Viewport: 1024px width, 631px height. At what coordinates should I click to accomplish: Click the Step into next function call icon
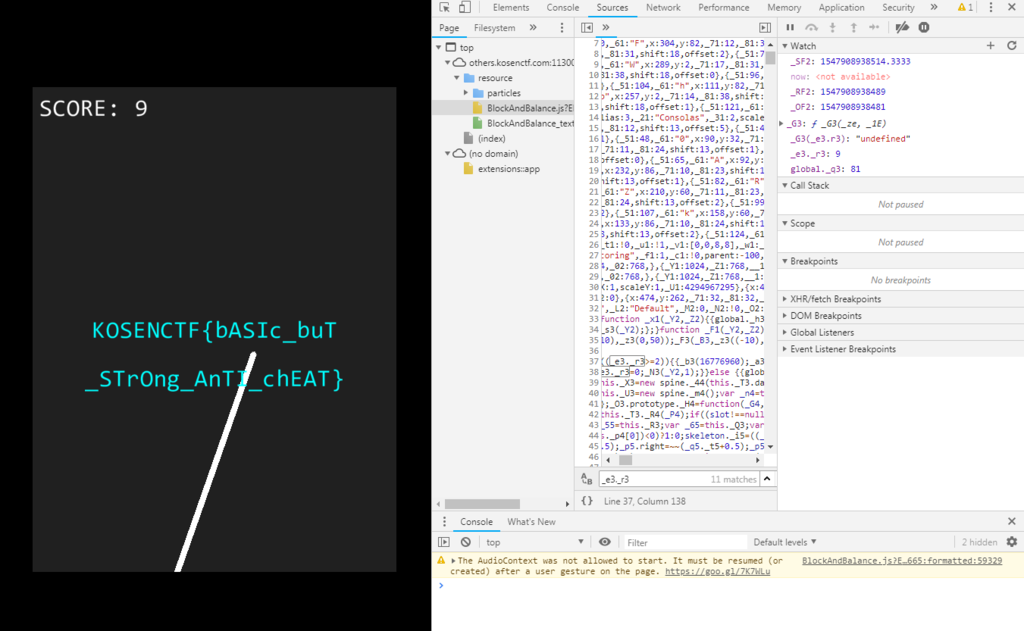(832, 27)
